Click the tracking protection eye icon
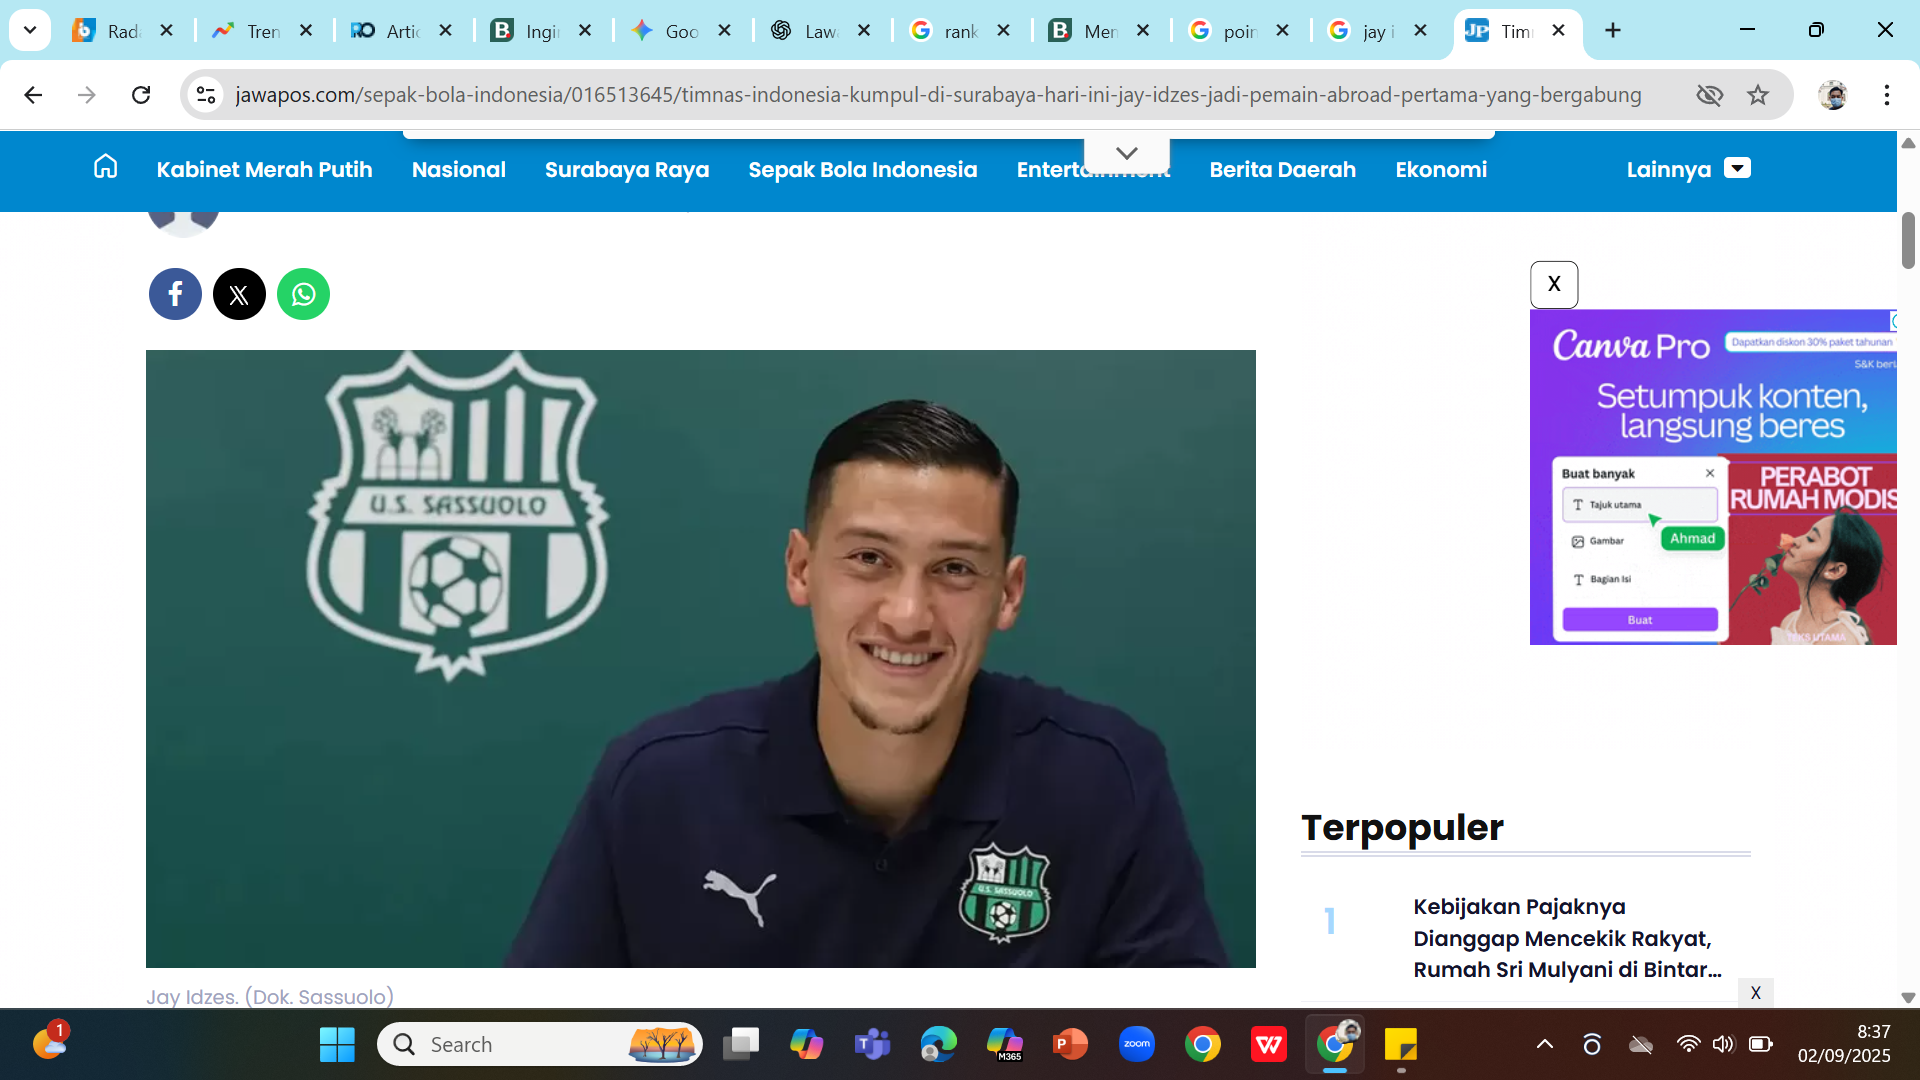Screen dimensions: 1920x1080 coord(1710,95)
